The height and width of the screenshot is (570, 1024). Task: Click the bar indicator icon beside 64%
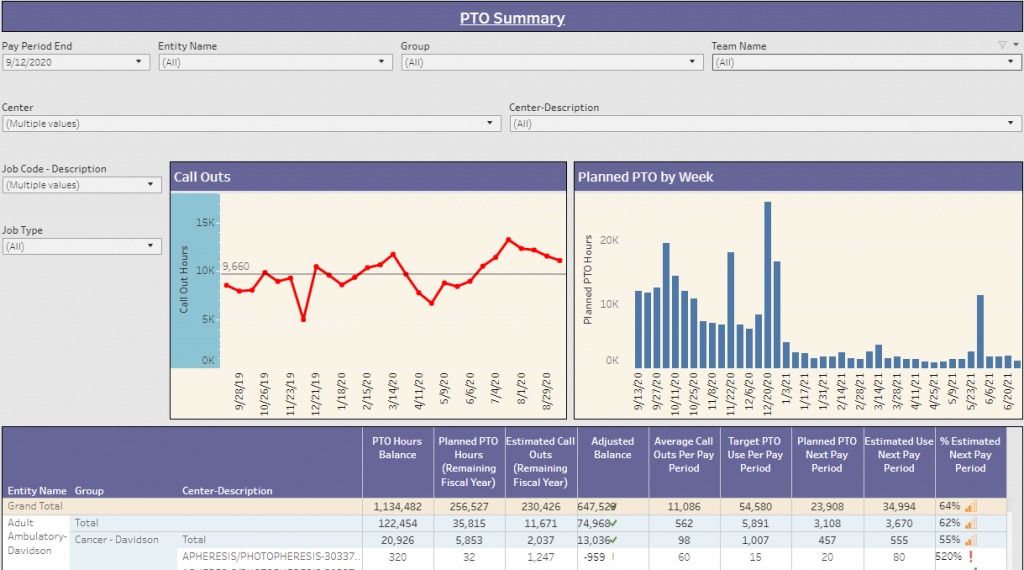click(x=970, y=506)
